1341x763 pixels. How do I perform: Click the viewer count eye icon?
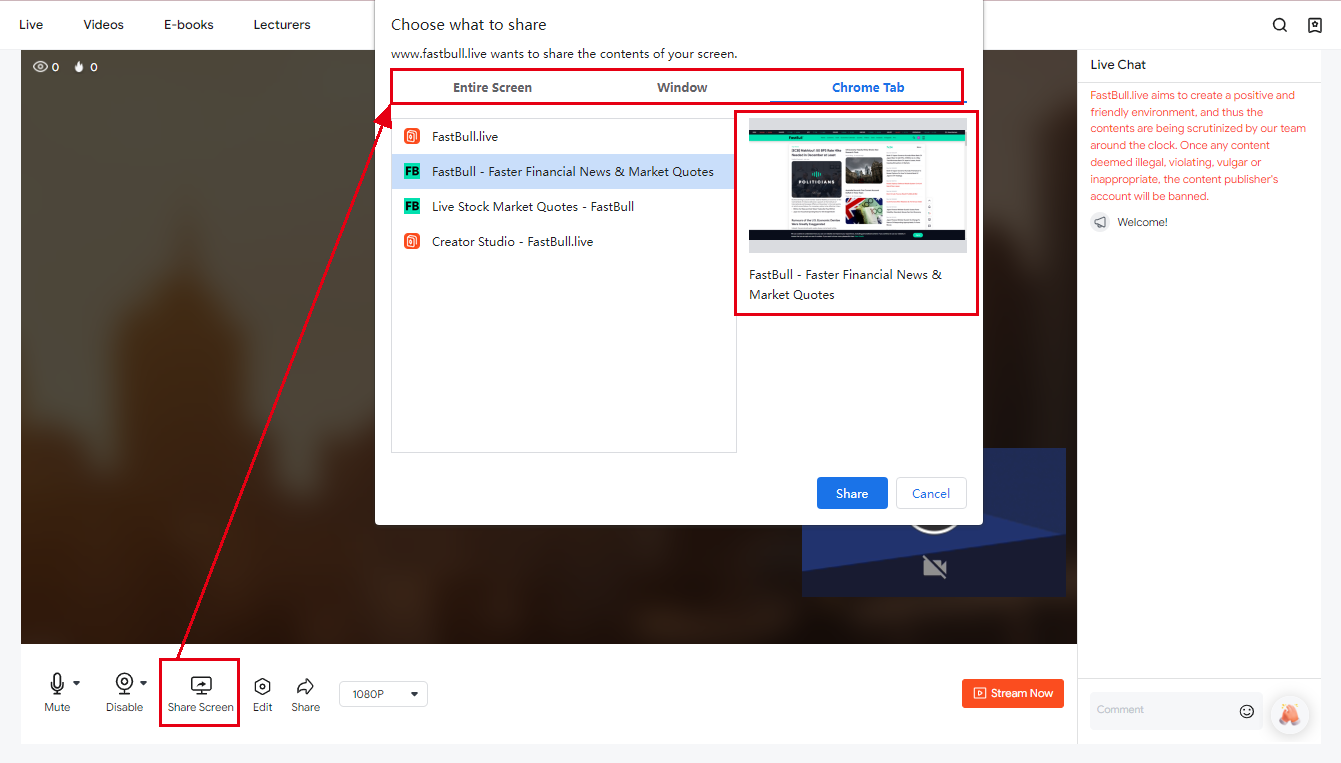[41, 67]
